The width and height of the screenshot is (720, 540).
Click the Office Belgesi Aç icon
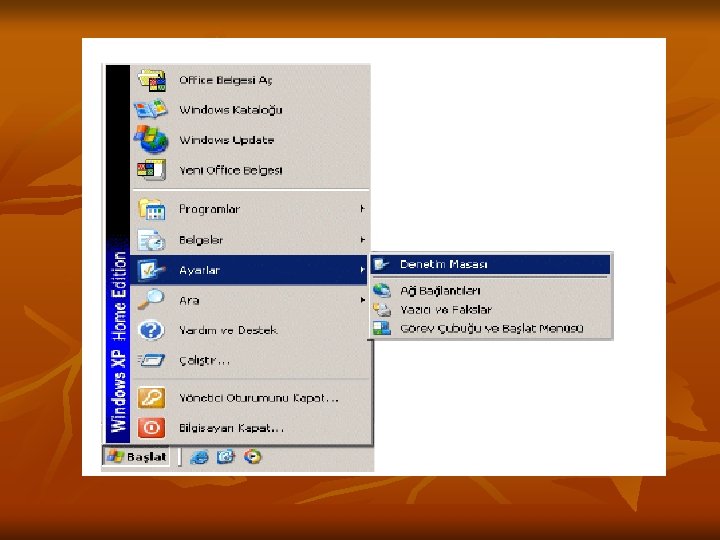click(x=152, y=80)
